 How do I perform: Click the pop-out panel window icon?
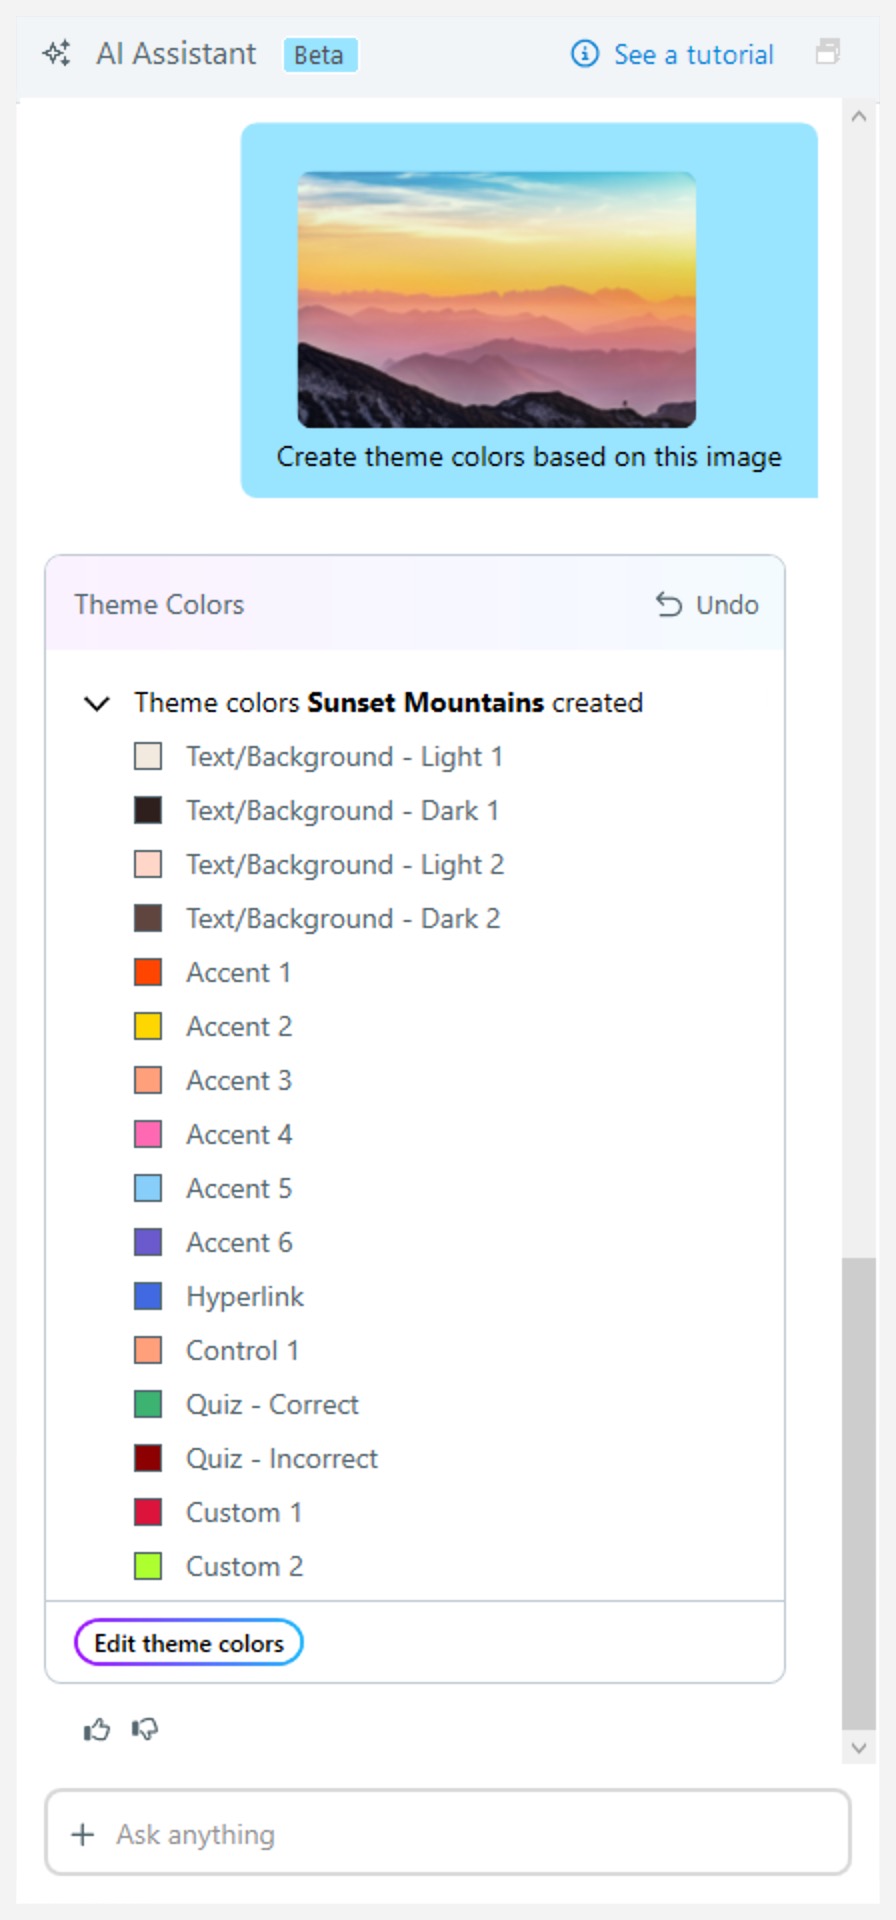pyautogui.click(x=827, y=52)
